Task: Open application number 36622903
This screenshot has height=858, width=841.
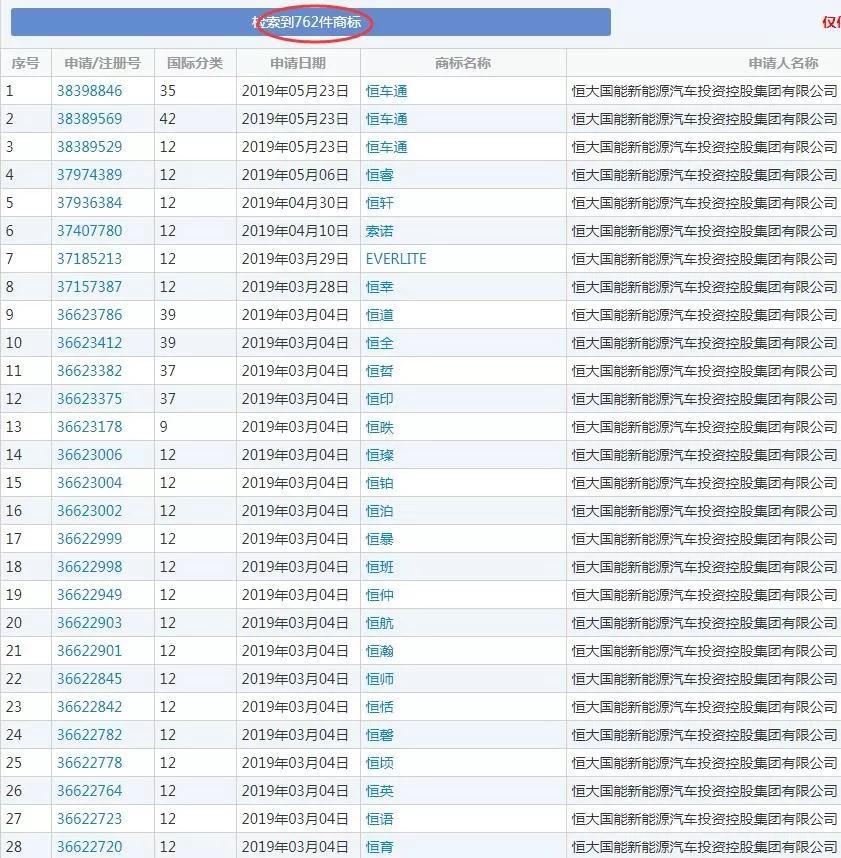Action: point(89,622)
